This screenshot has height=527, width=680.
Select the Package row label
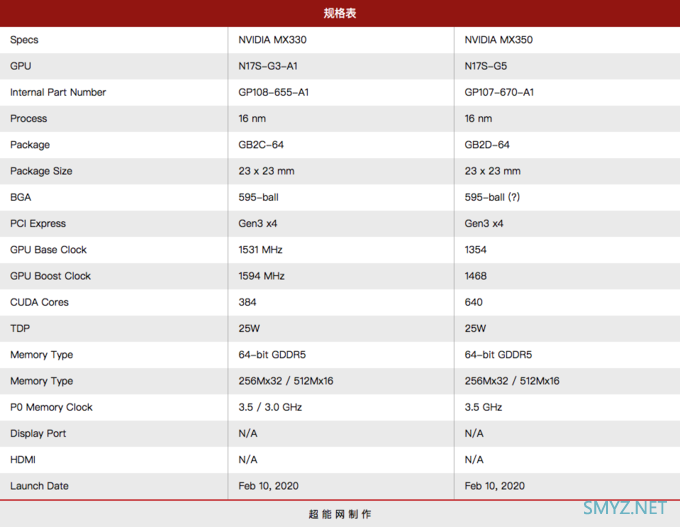[x=30, y=145]
